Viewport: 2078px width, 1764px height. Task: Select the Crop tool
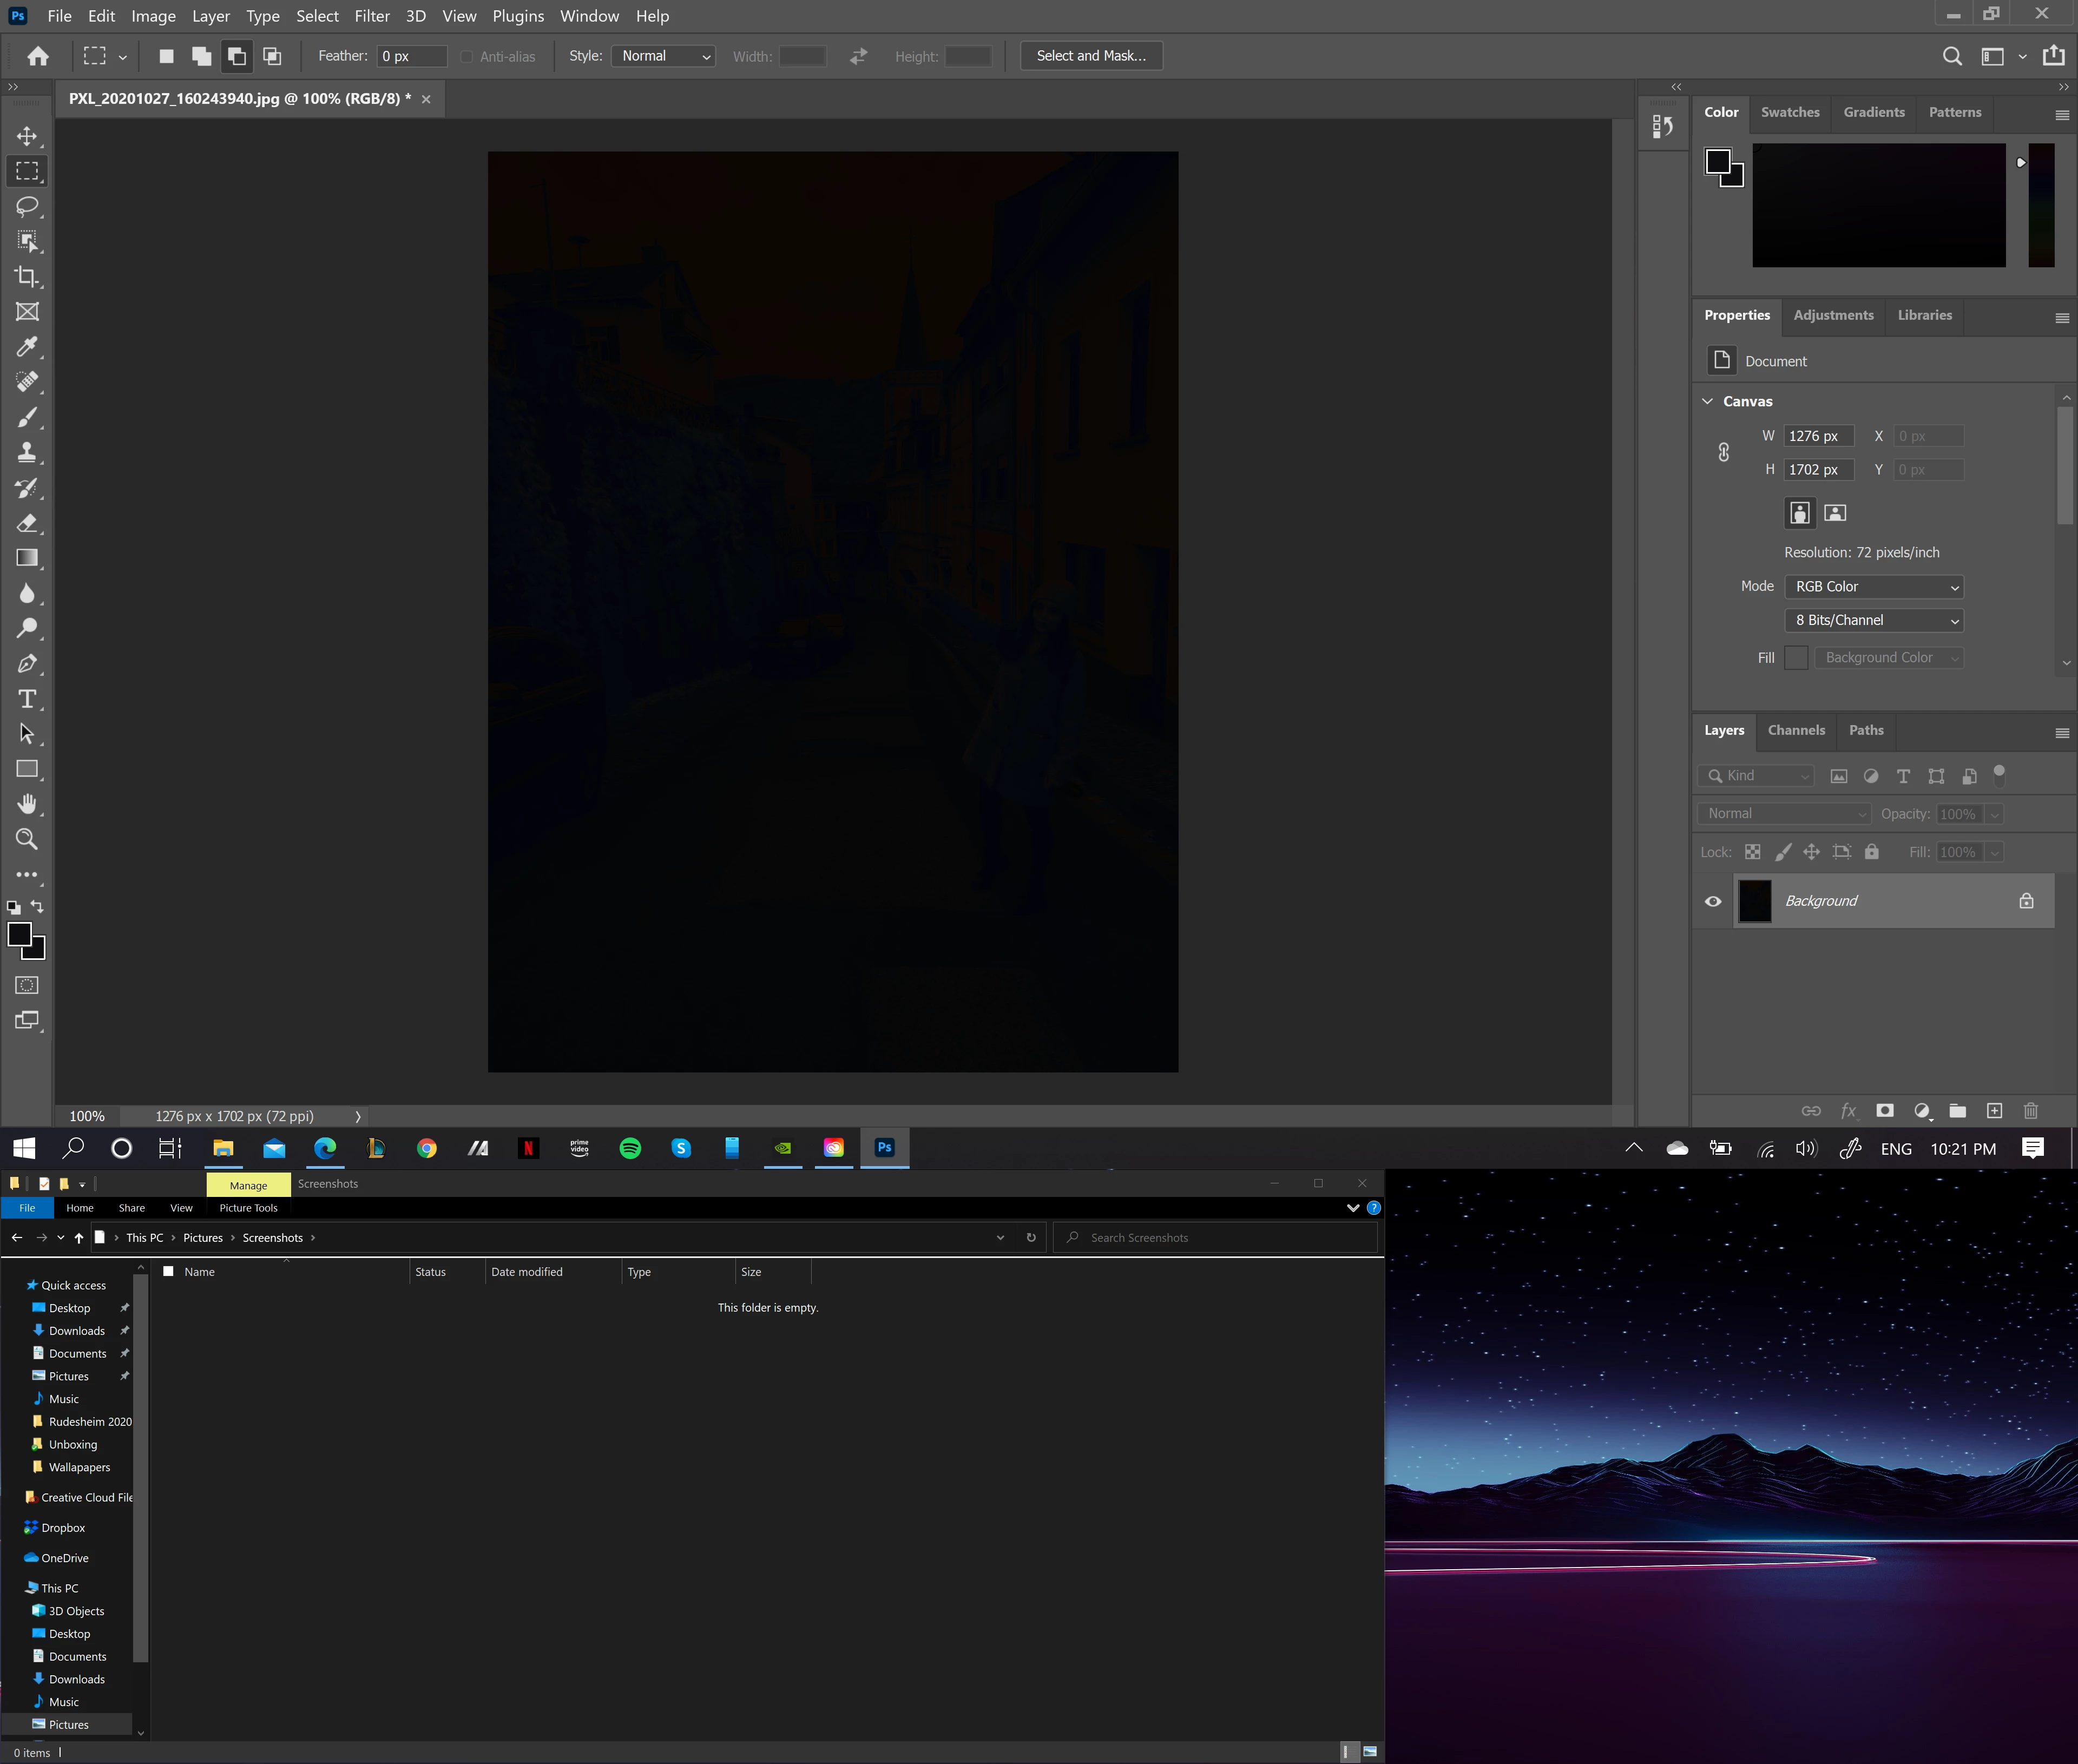tap(27, 277)
